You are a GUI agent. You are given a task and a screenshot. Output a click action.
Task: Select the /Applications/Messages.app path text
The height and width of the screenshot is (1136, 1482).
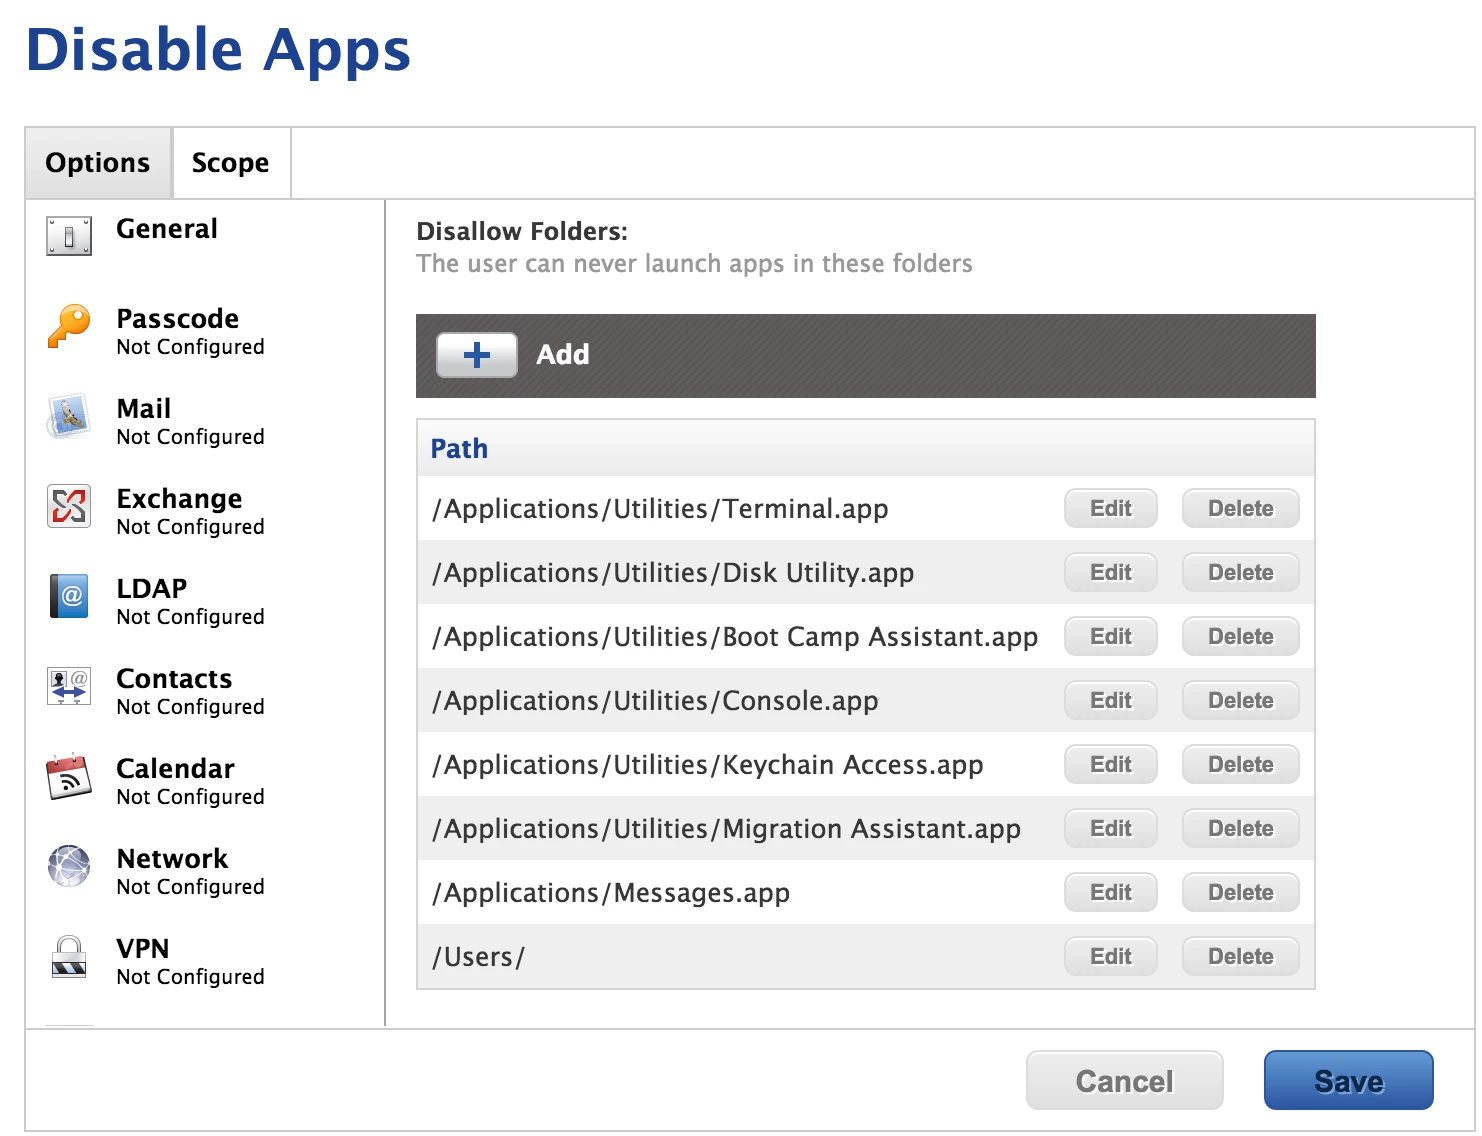[x=611, y=893]
